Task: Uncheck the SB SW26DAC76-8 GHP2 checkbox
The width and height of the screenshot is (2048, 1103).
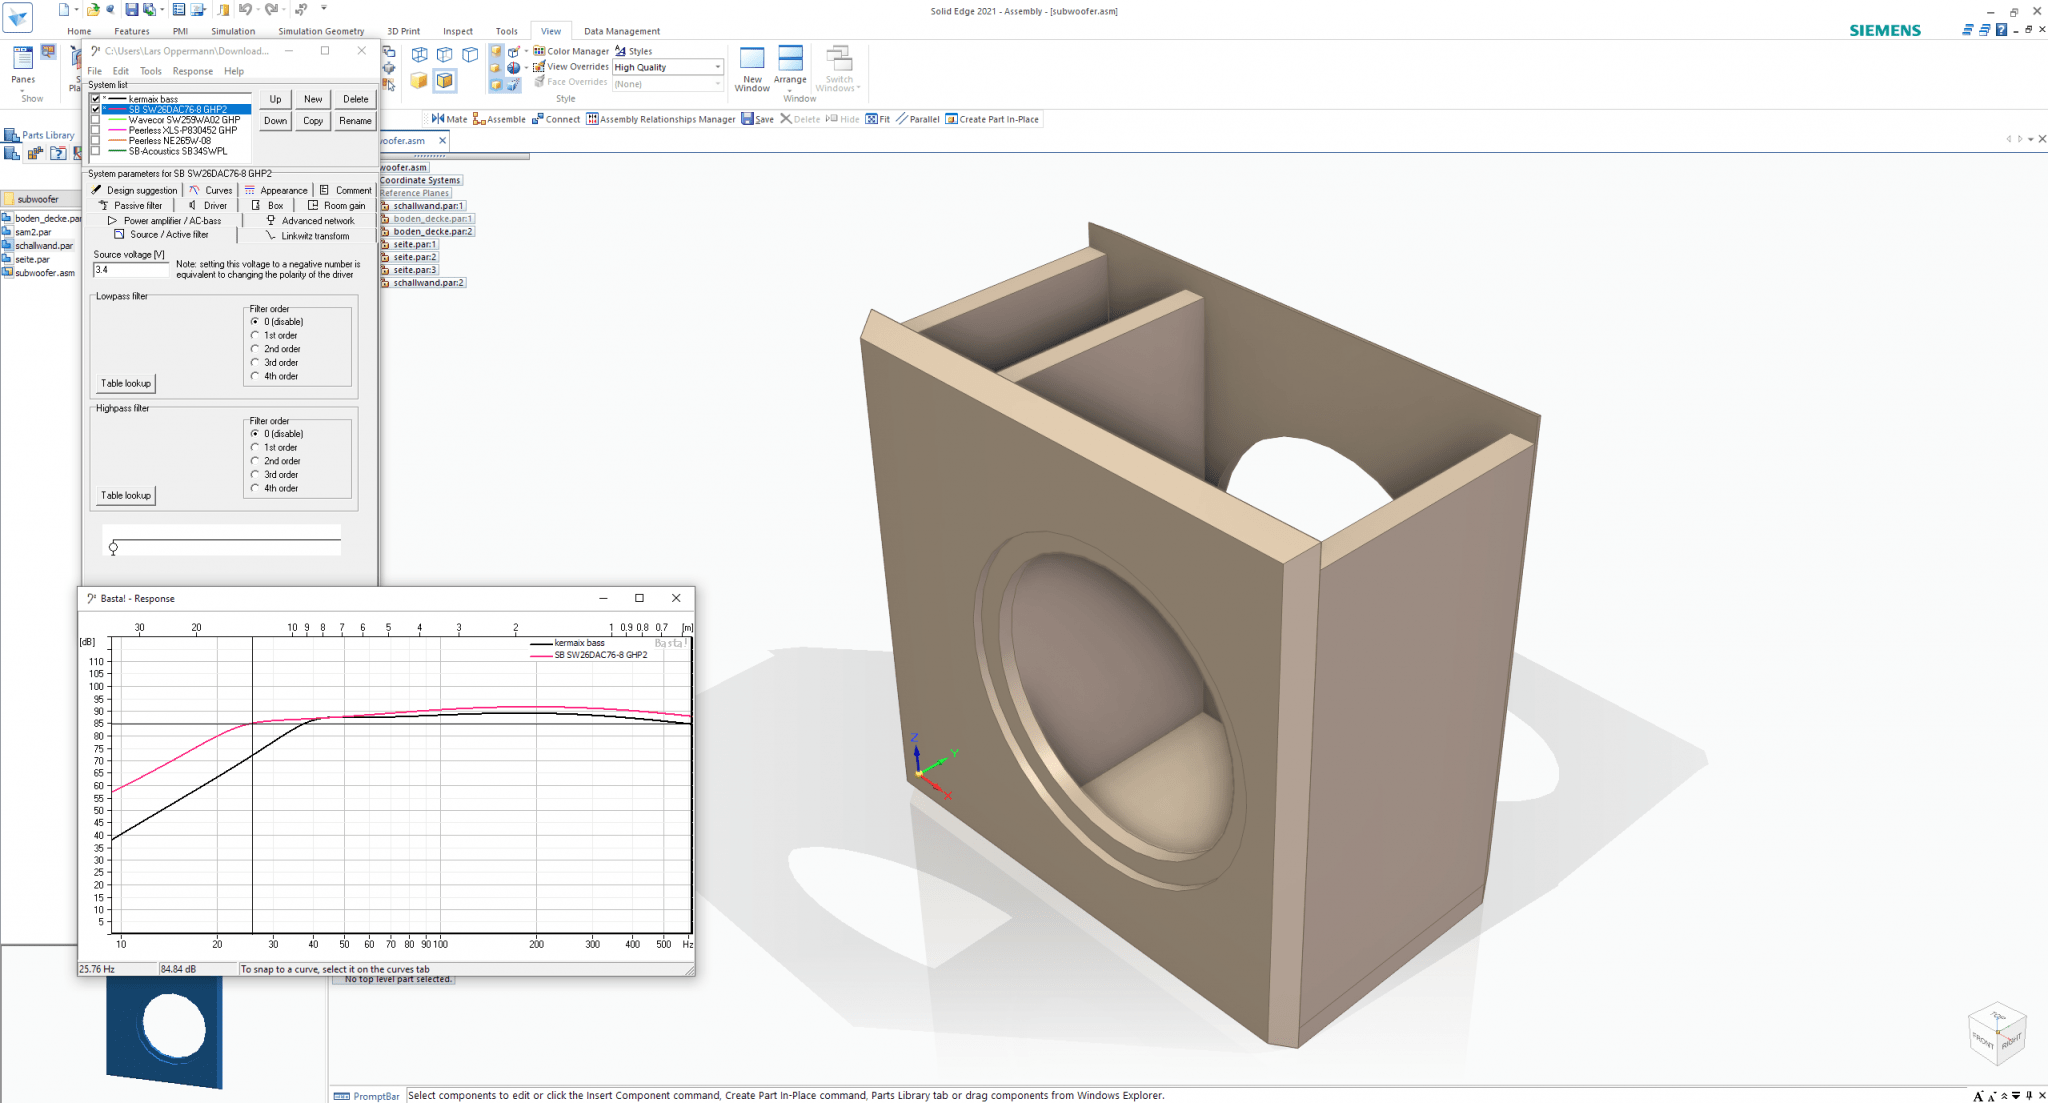Action: point(96,109)
